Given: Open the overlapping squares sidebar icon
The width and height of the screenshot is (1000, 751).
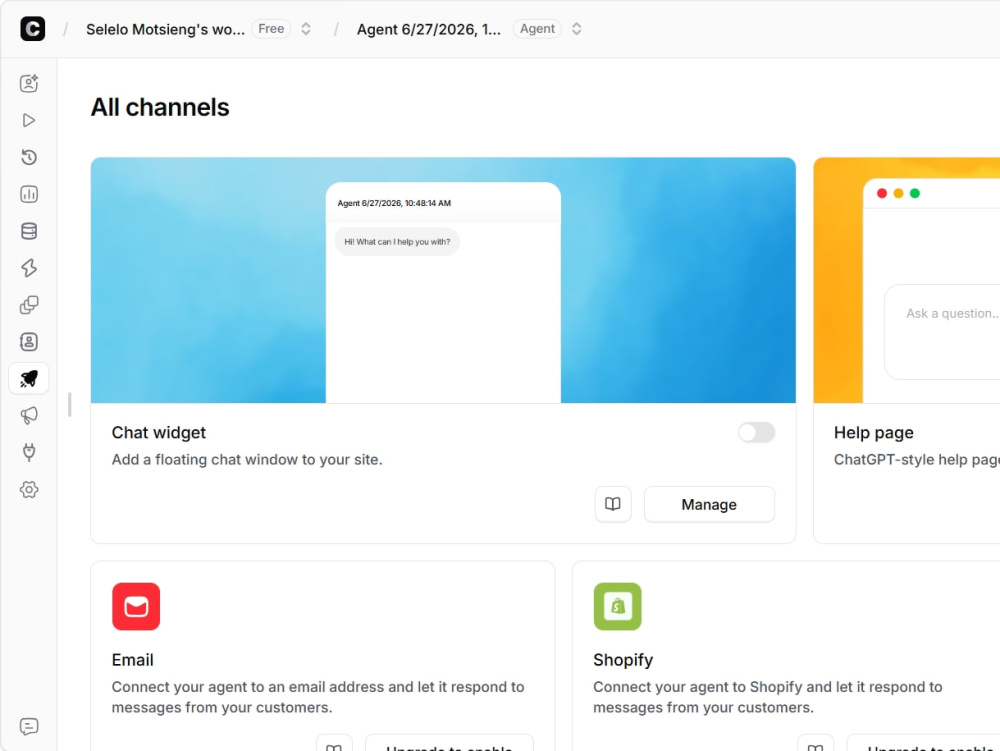Looking at the screenshot, I should 29,305.
